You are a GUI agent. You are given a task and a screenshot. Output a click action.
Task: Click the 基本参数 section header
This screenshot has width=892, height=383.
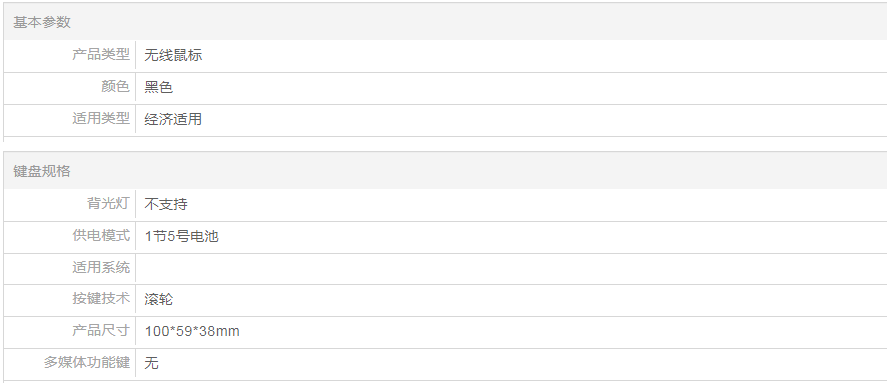[x=42, y=23]
